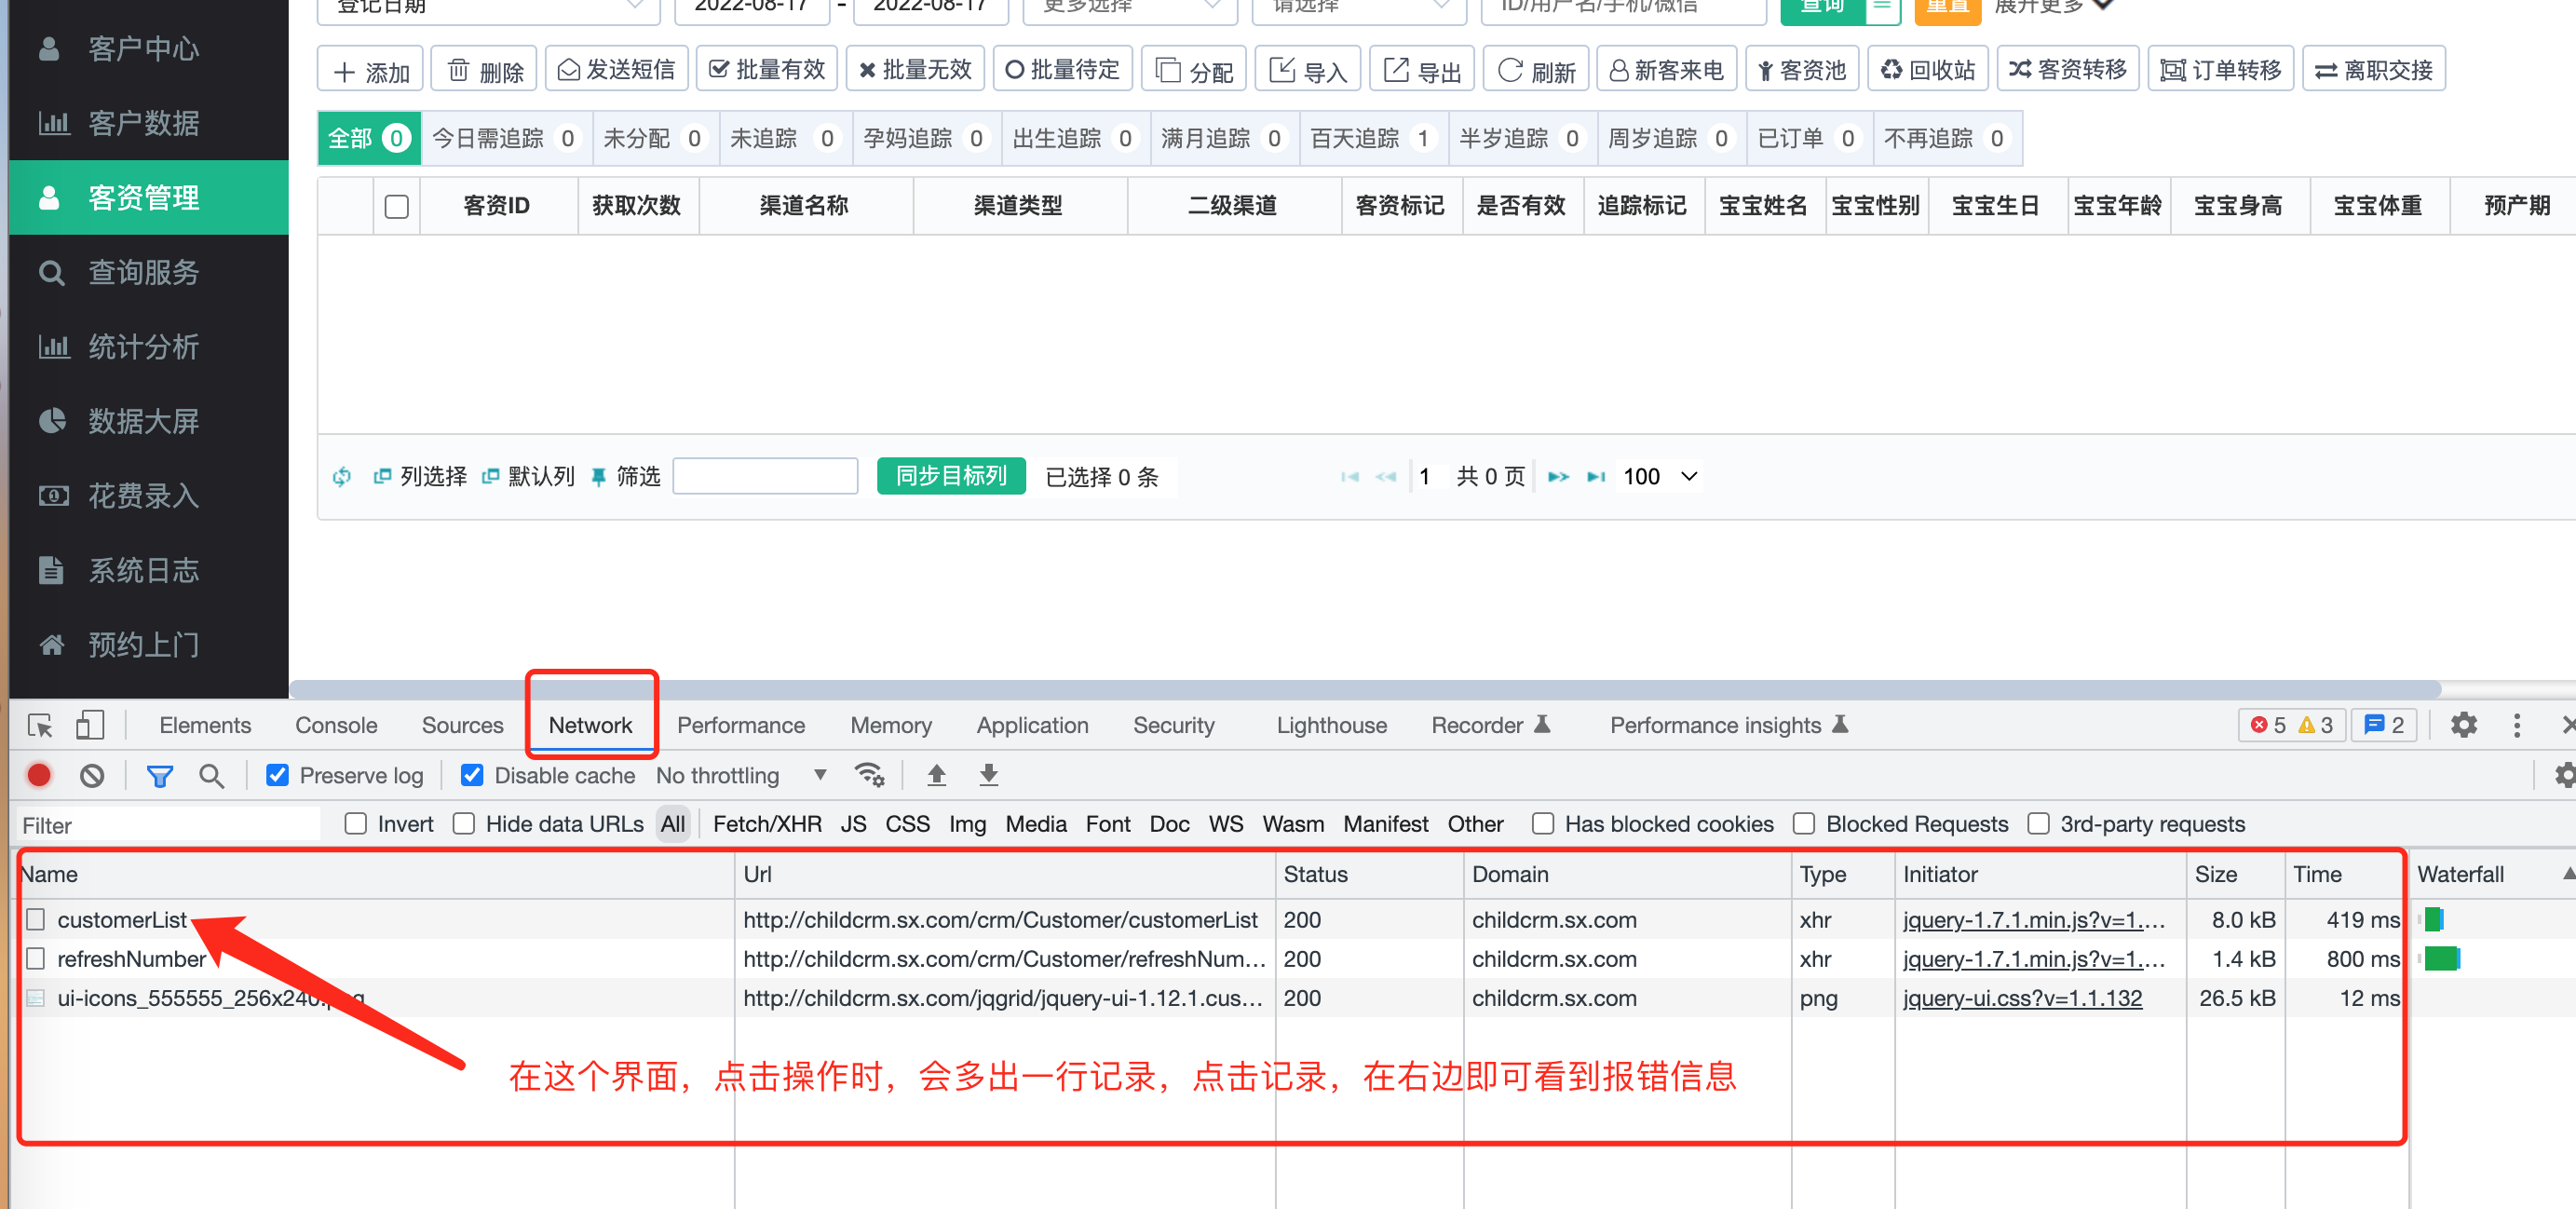
Task: Switch to the Console tab
Action: tap(336, 725)
